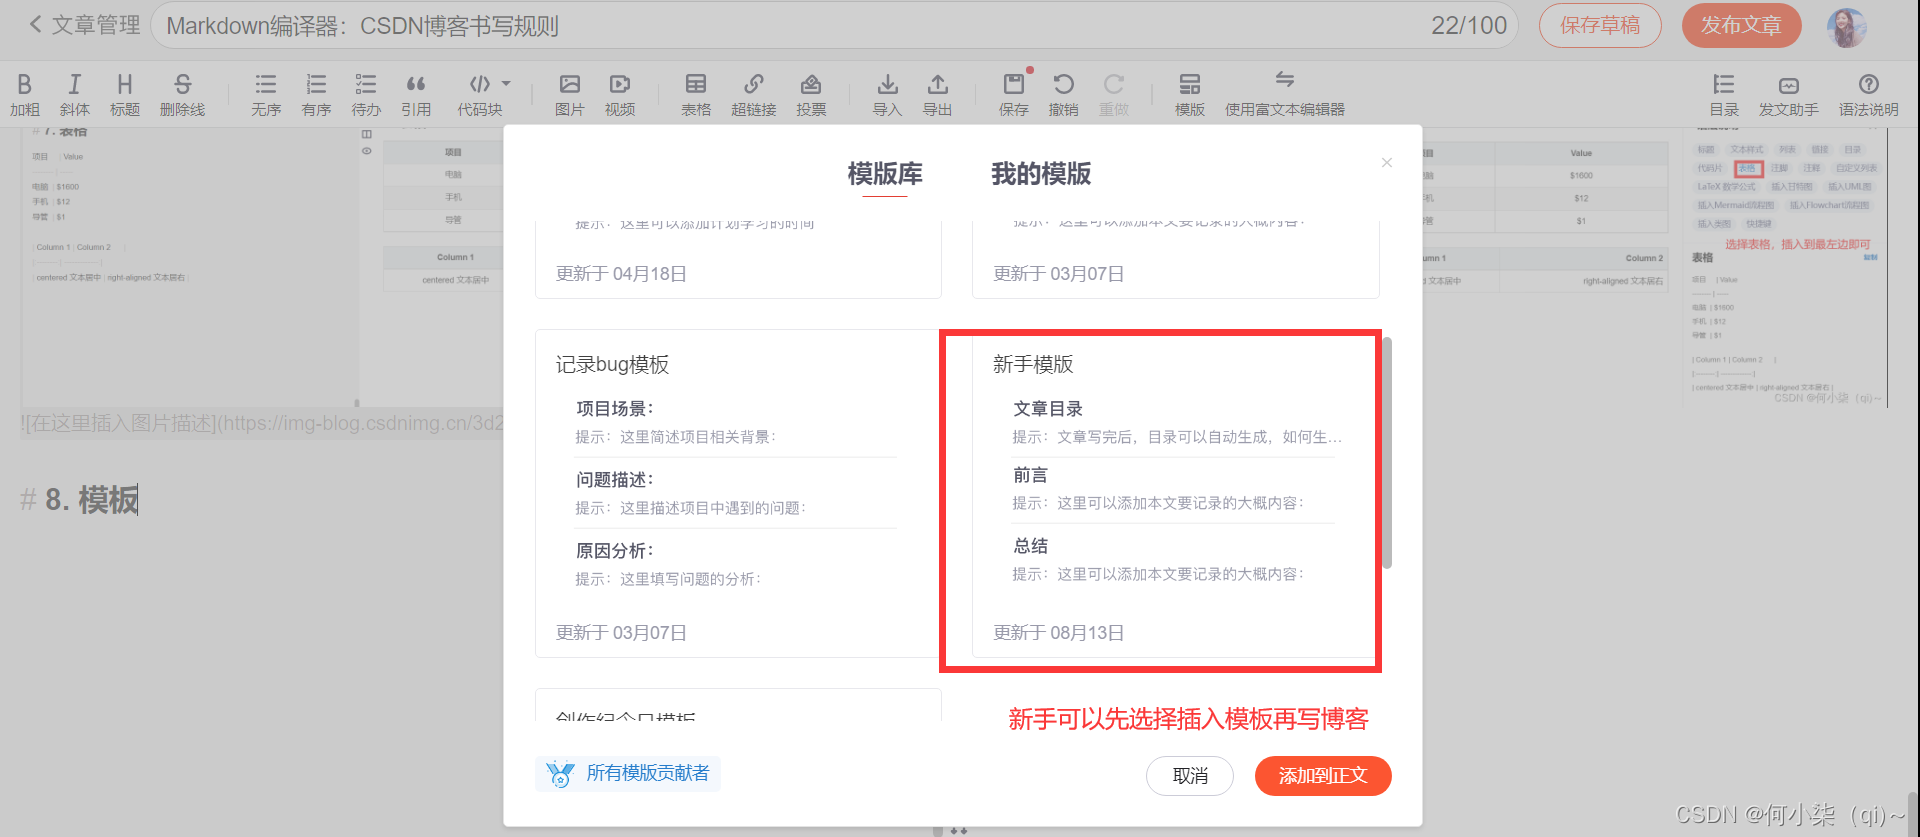Open the template (模版) tool

pos(1190,95)
